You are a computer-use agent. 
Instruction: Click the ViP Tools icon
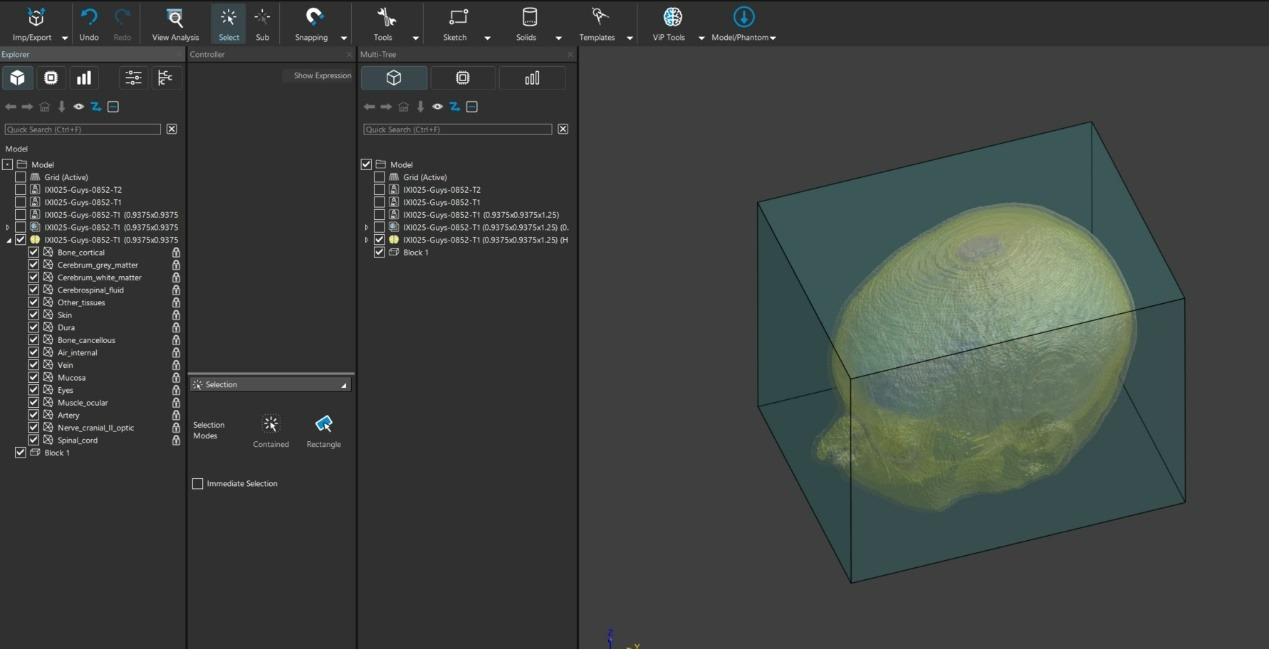673,17
